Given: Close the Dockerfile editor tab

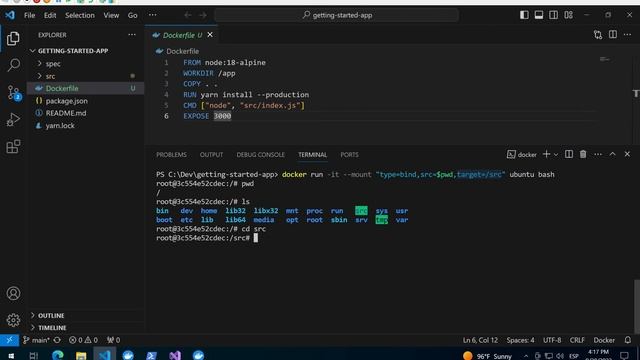Looking at the screenshot, I should (x=210, y=35).
